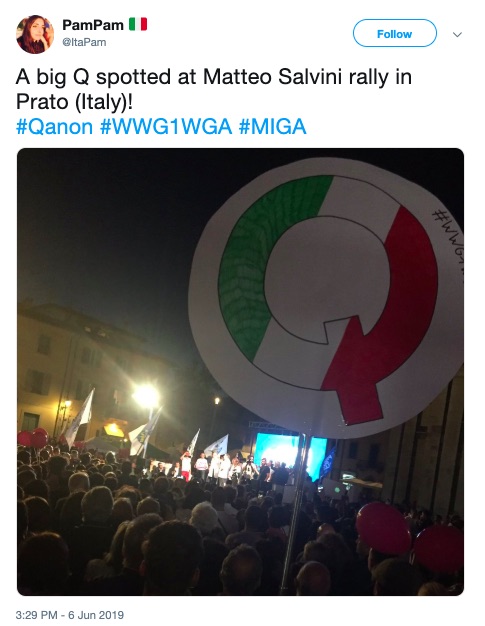485x626 pixels.
Task: Click the Italian flag emoji beside PamPam
Action: click(138, 24)
